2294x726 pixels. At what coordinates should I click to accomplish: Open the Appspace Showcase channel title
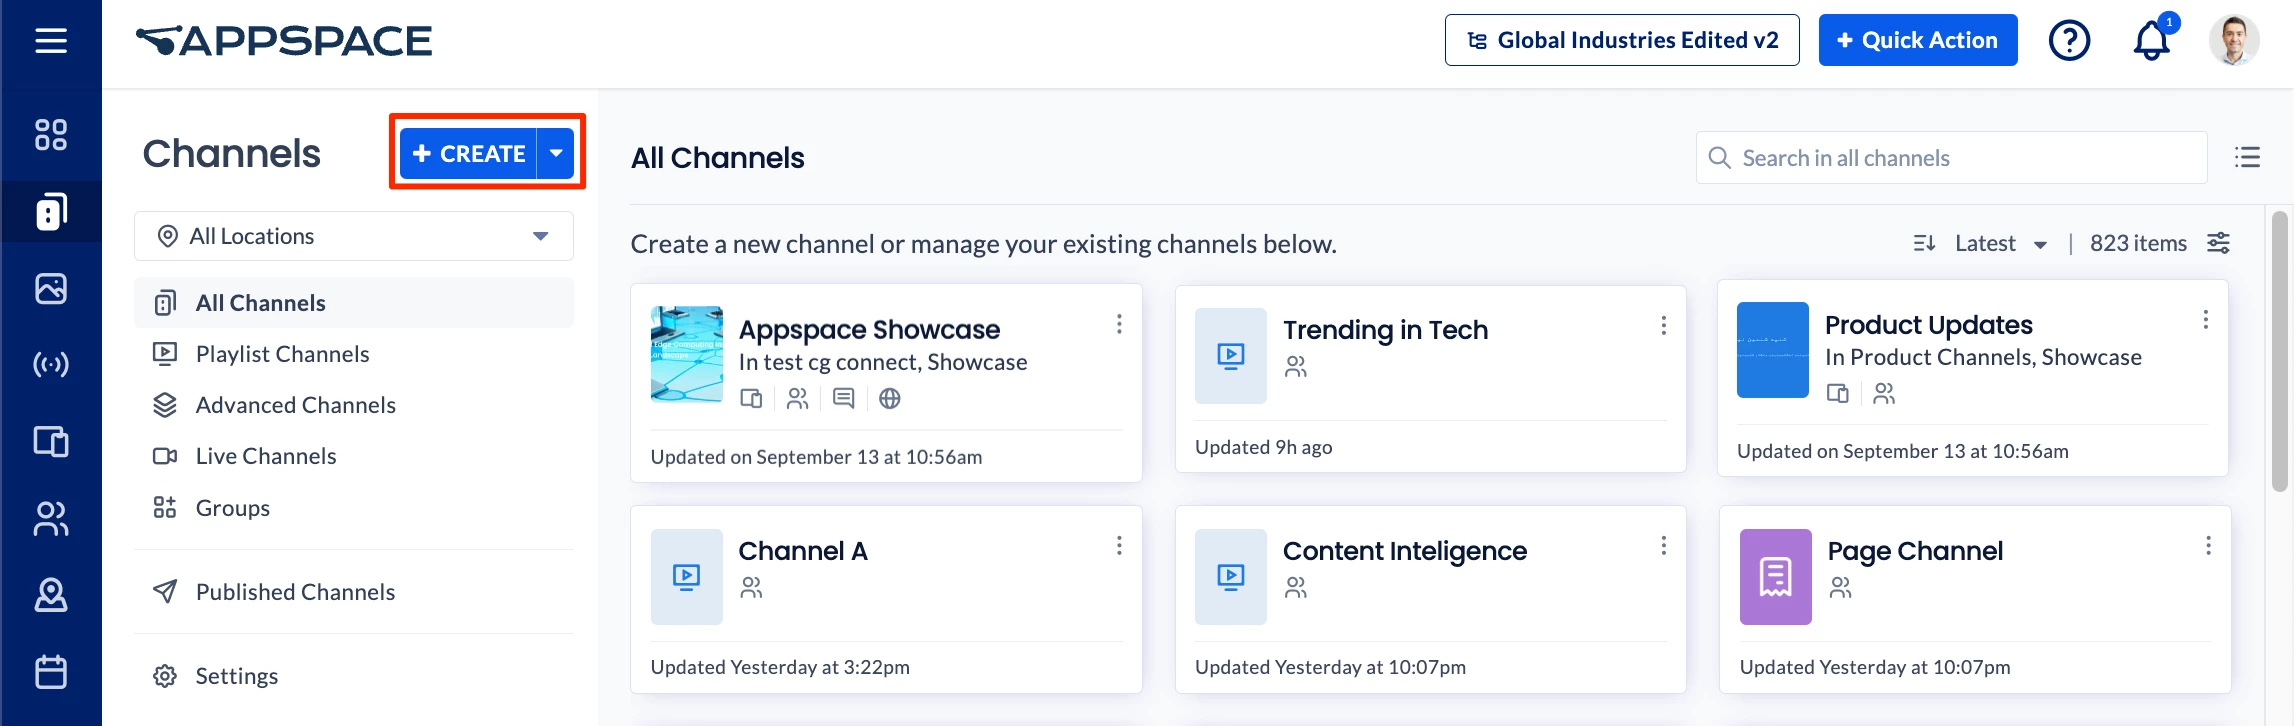pos(869,330)
